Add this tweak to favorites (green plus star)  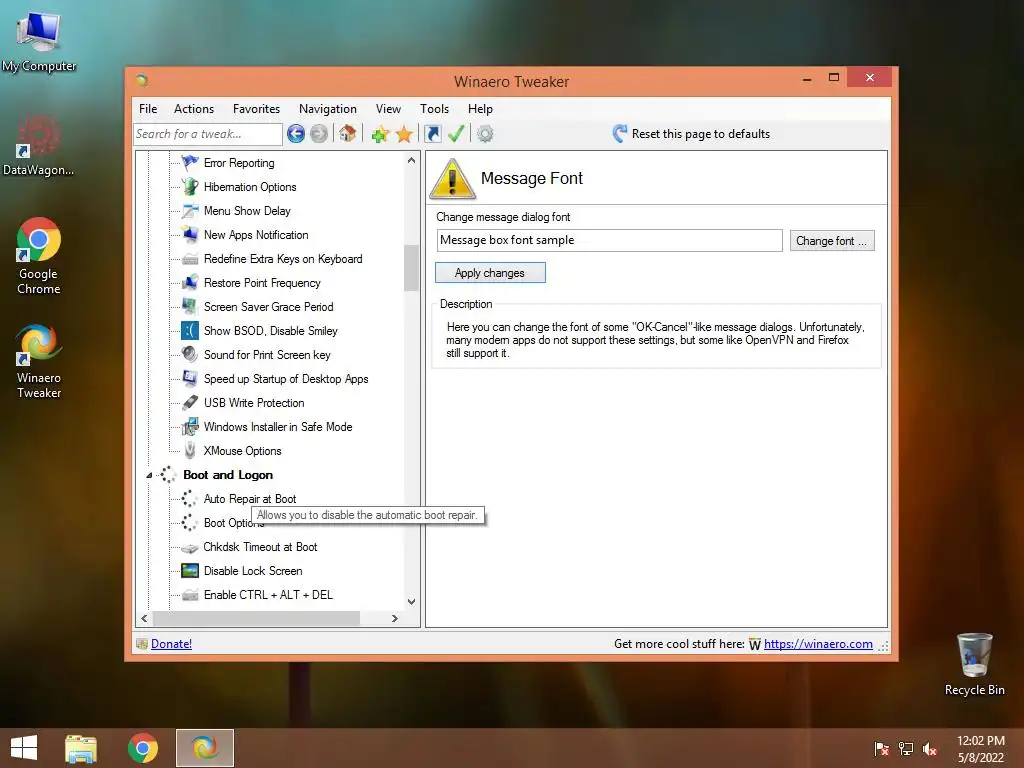click(x=380, y=135)
